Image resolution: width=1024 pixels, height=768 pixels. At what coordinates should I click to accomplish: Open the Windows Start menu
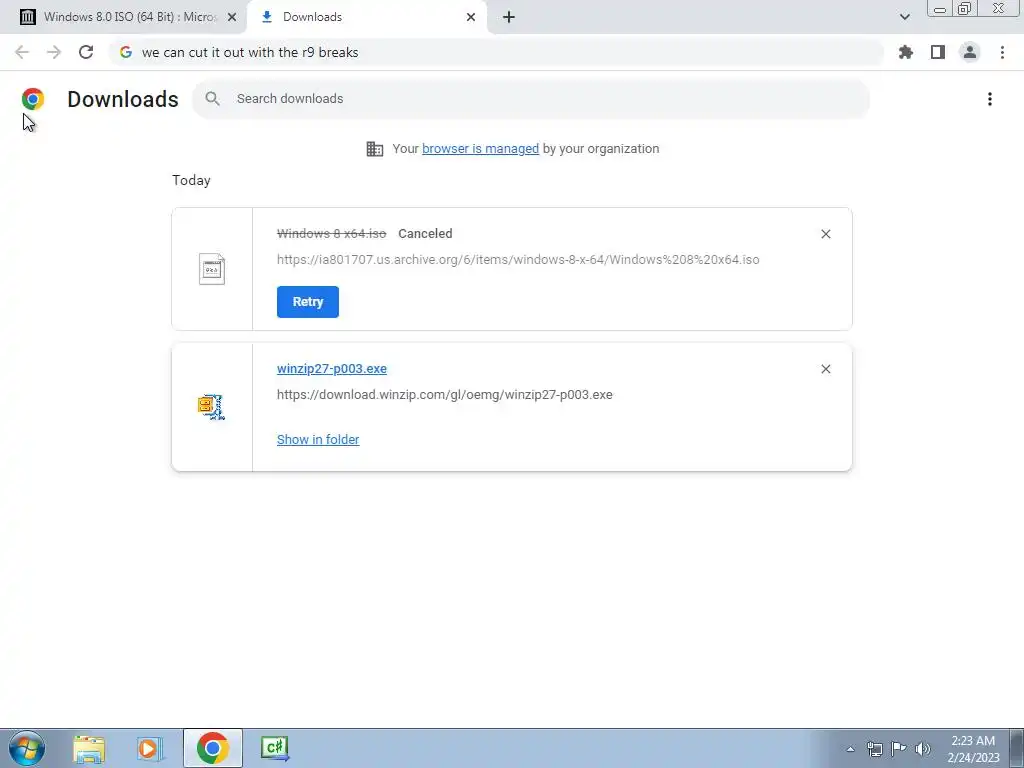click(x=27, y=748)
